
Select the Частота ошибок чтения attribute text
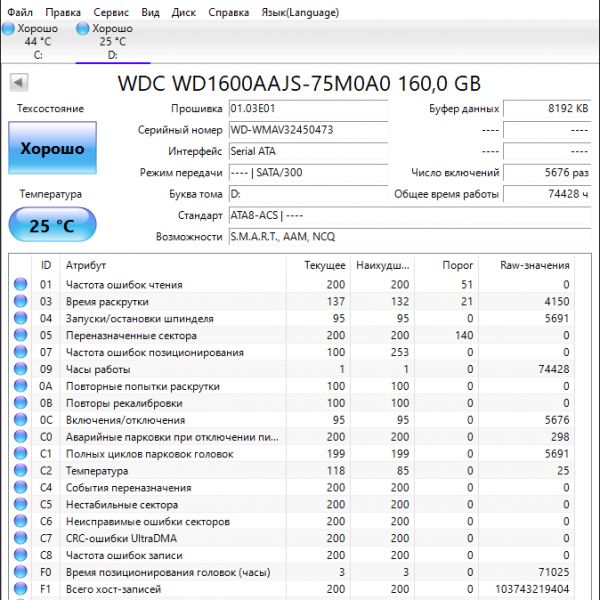(124, 285)
